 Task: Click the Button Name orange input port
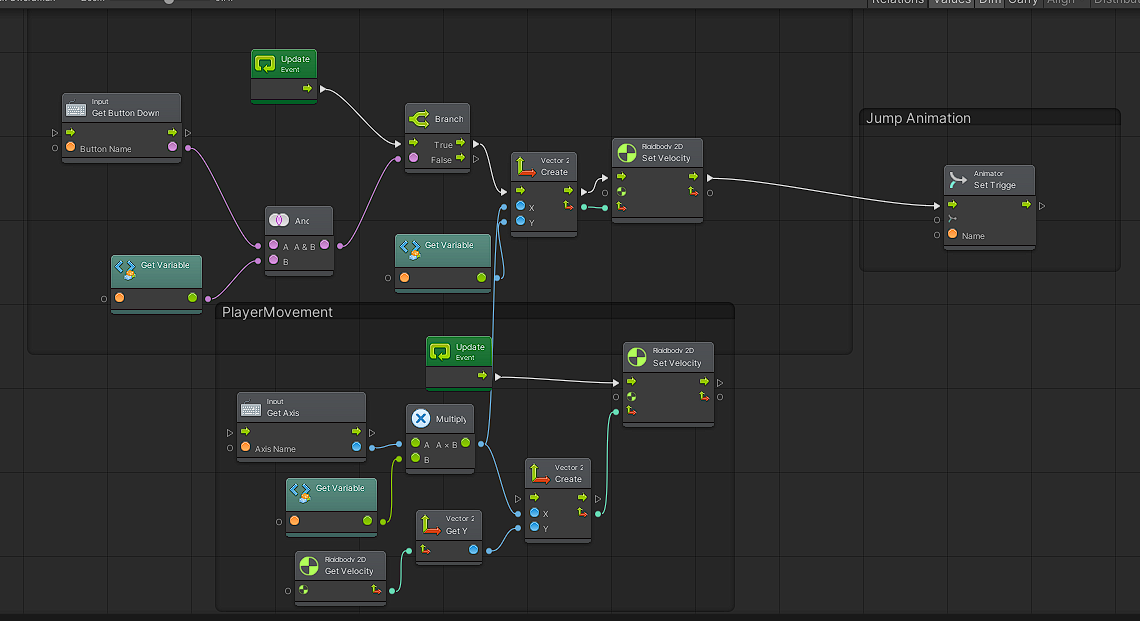[71, 148]
